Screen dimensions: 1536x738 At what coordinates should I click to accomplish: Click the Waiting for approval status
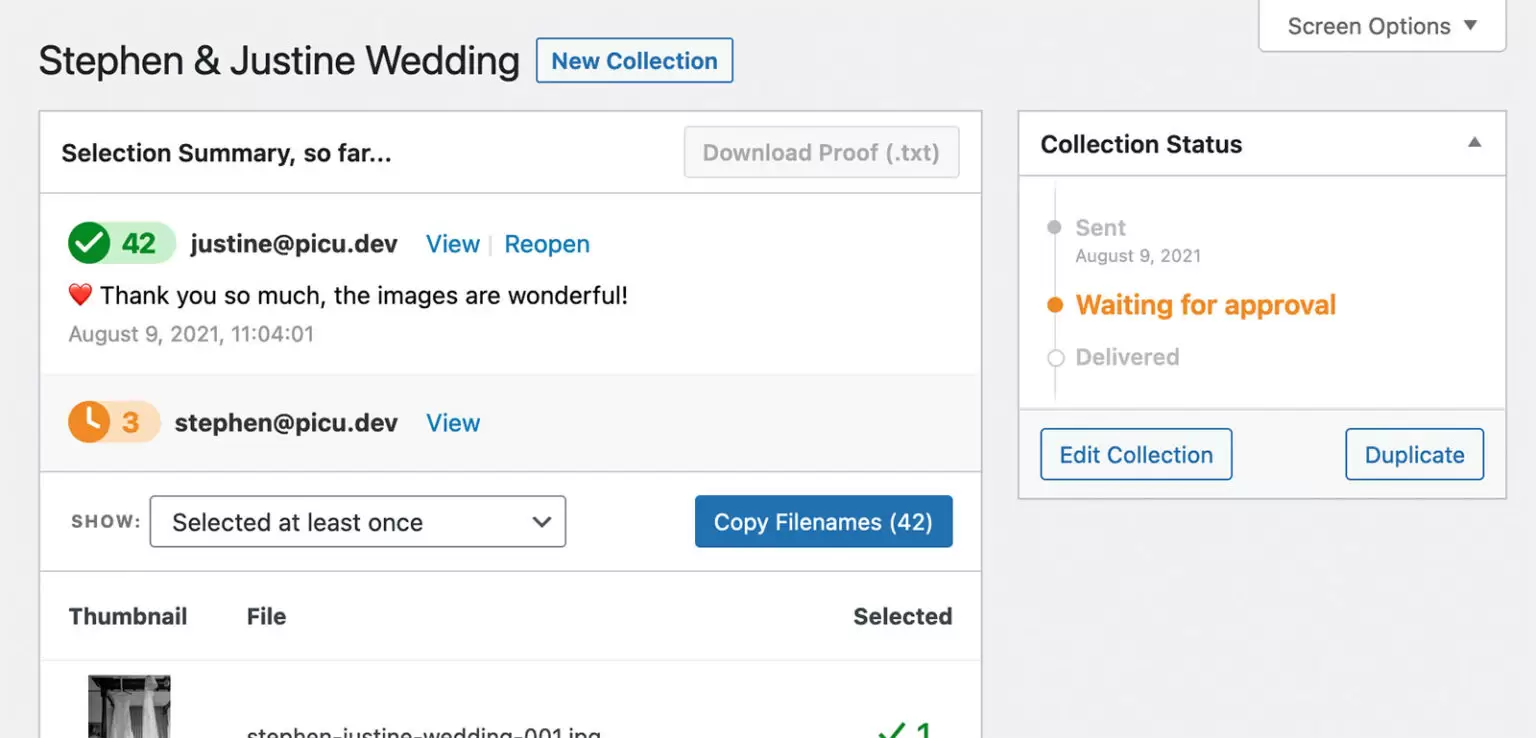(1206, 305)
